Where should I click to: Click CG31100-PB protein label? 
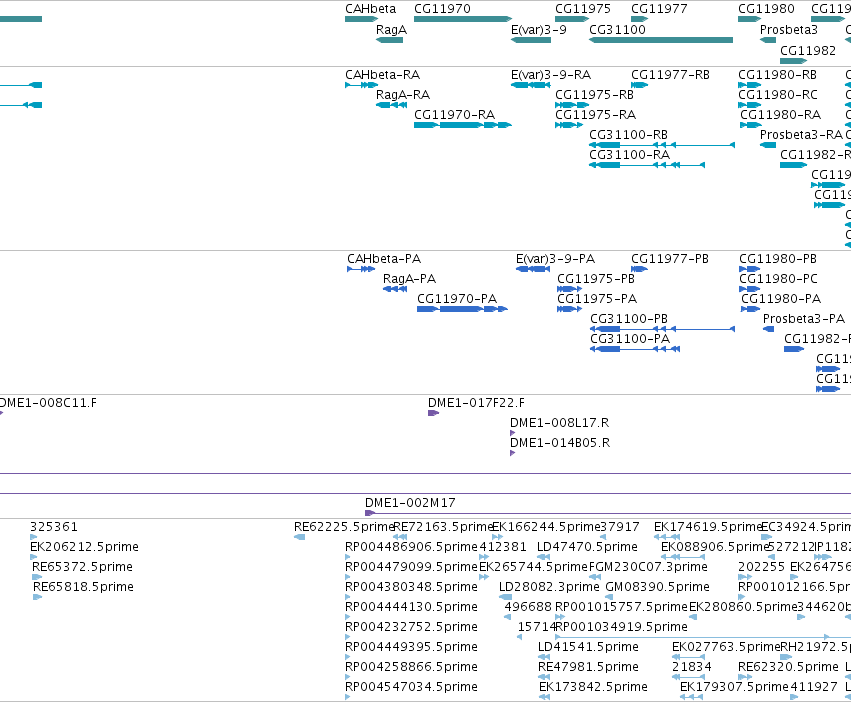(629, 319)
